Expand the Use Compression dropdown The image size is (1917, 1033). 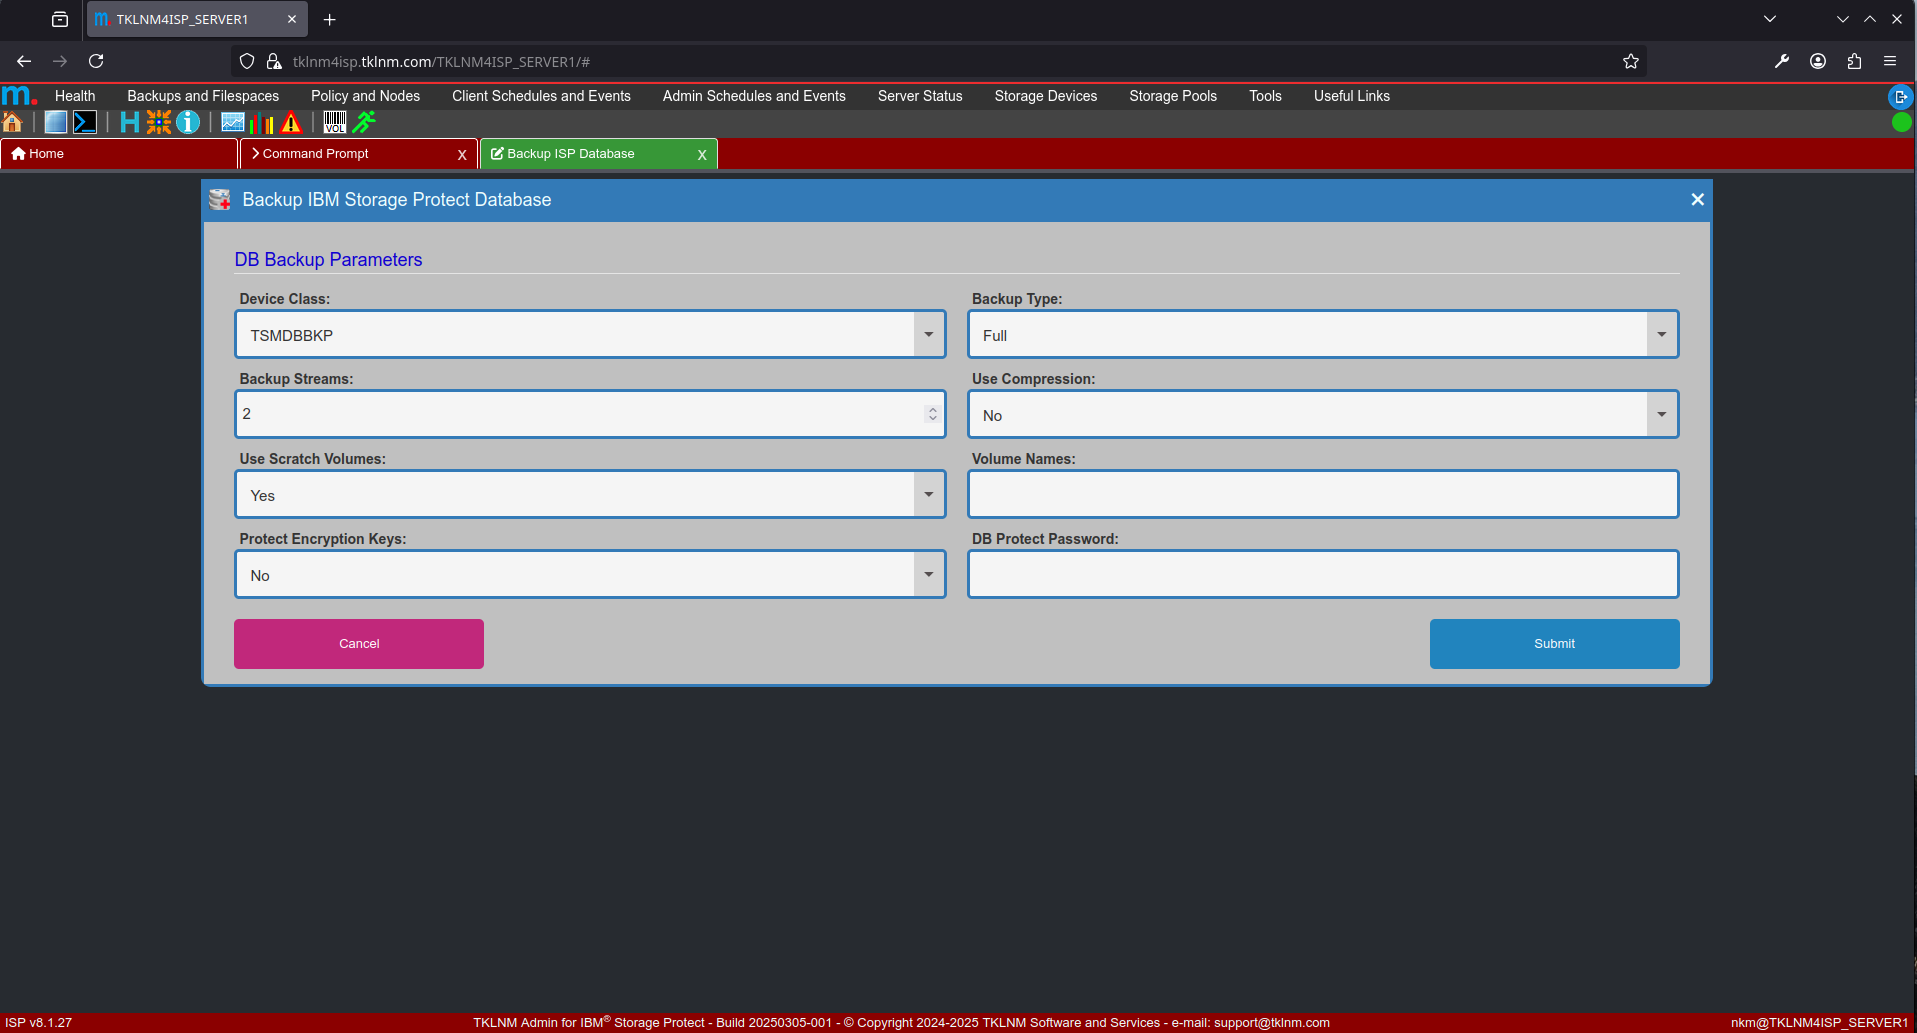(1661, 415)
